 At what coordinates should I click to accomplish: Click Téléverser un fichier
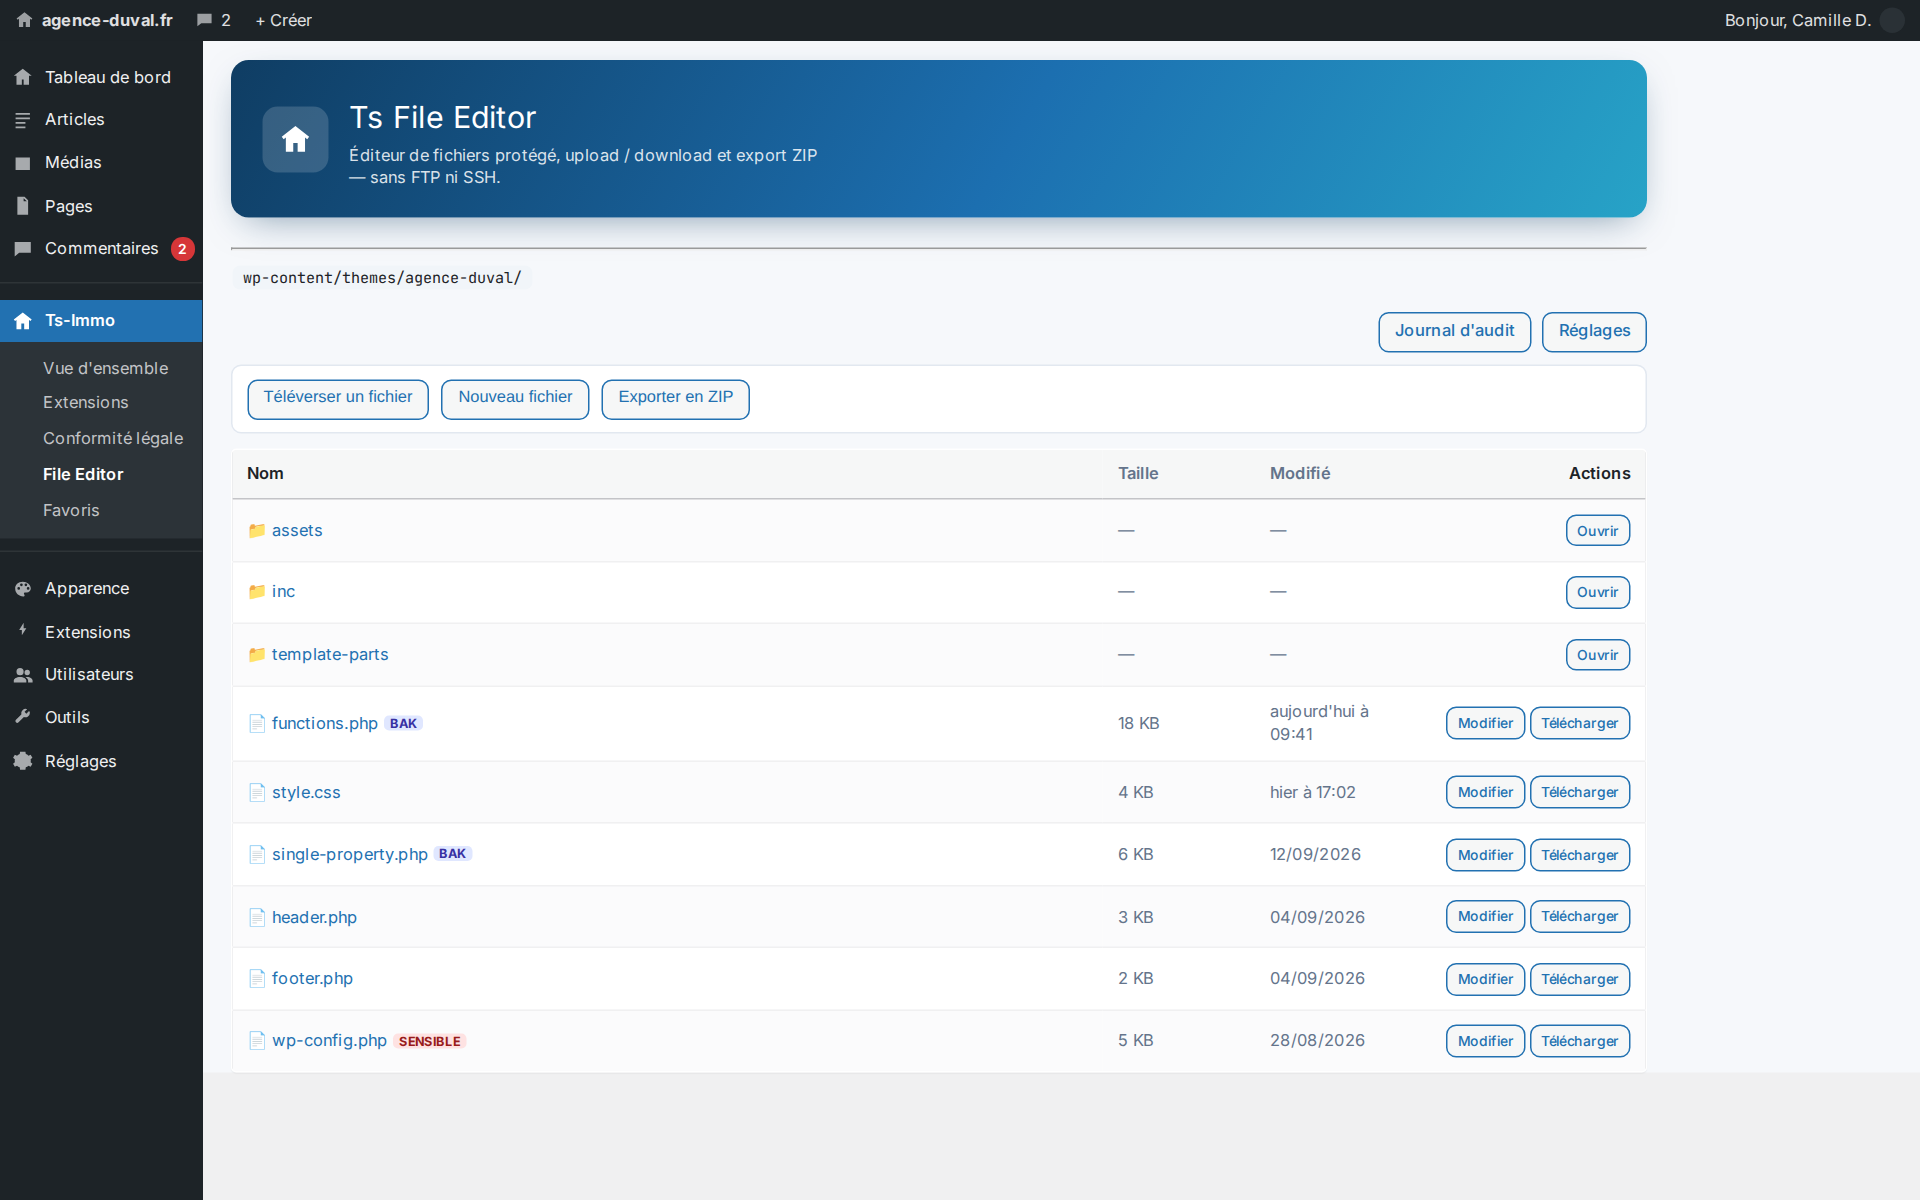coord(338,398)
